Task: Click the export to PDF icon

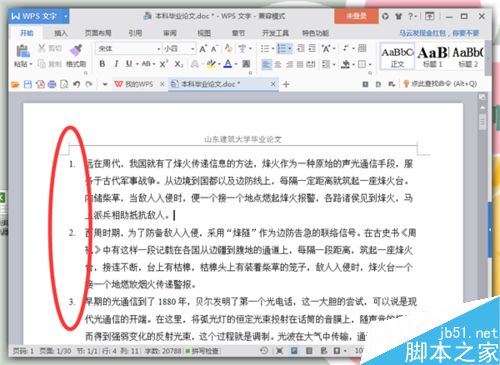Action: pyautogui.click(x=40, y=84)
